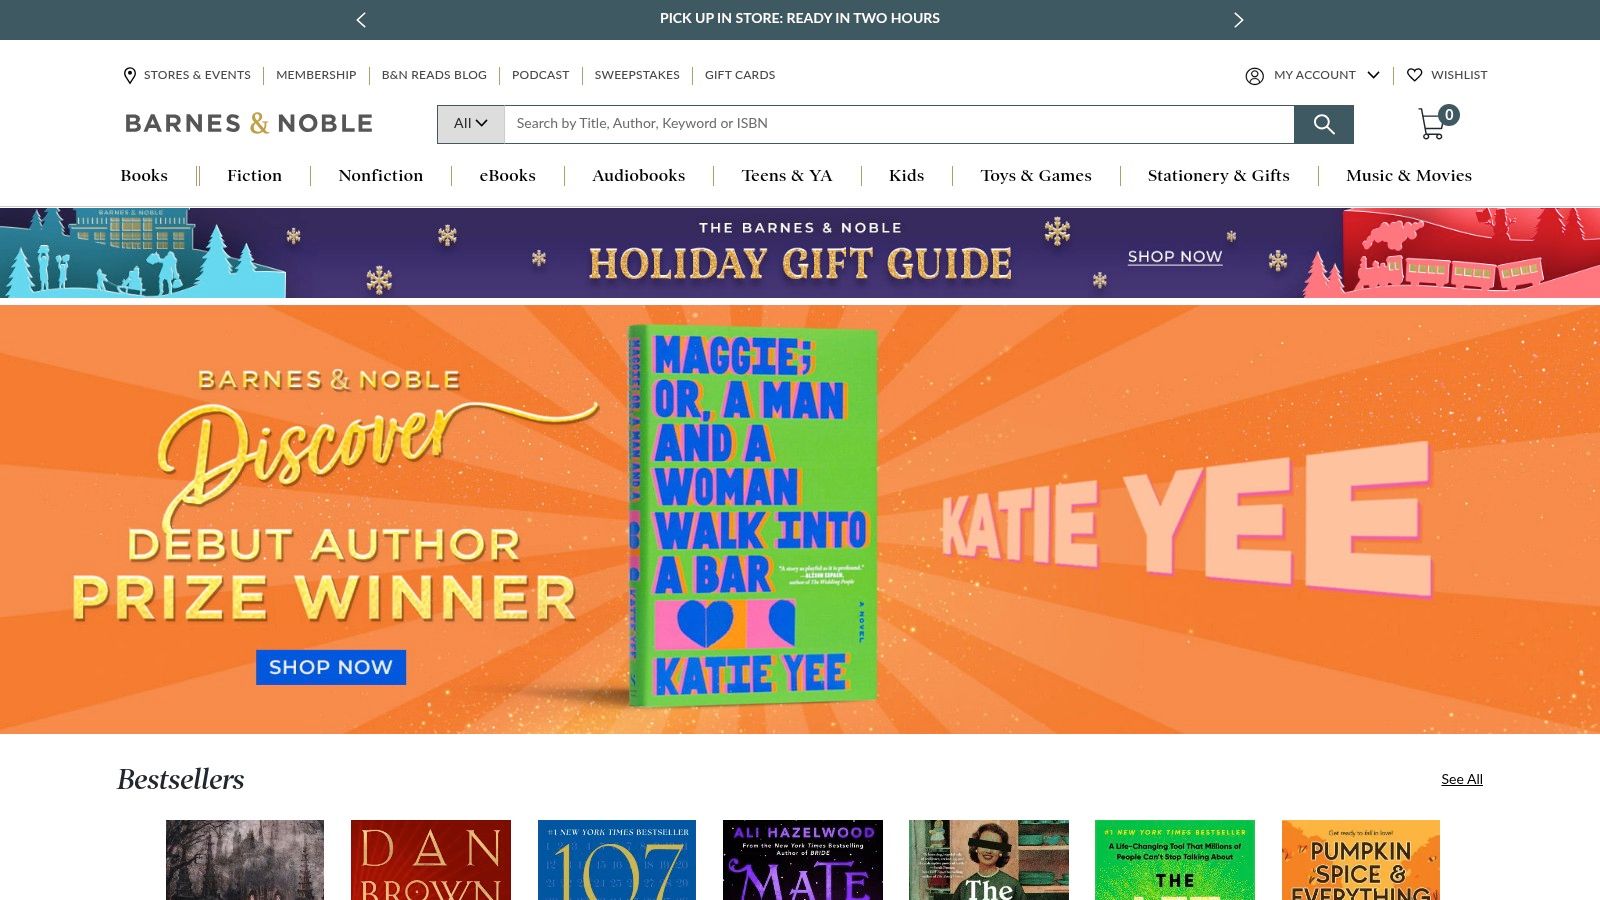Go to next promo with the right arrow
Screen dimensions: 1600x900
(x=1239, y=19)
